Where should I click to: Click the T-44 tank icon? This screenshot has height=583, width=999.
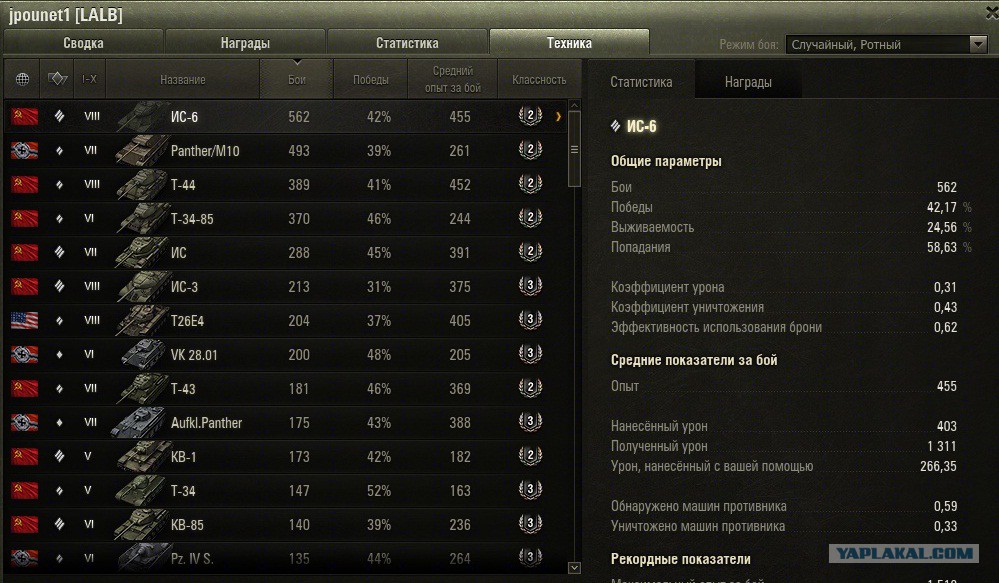coord(142,185)
